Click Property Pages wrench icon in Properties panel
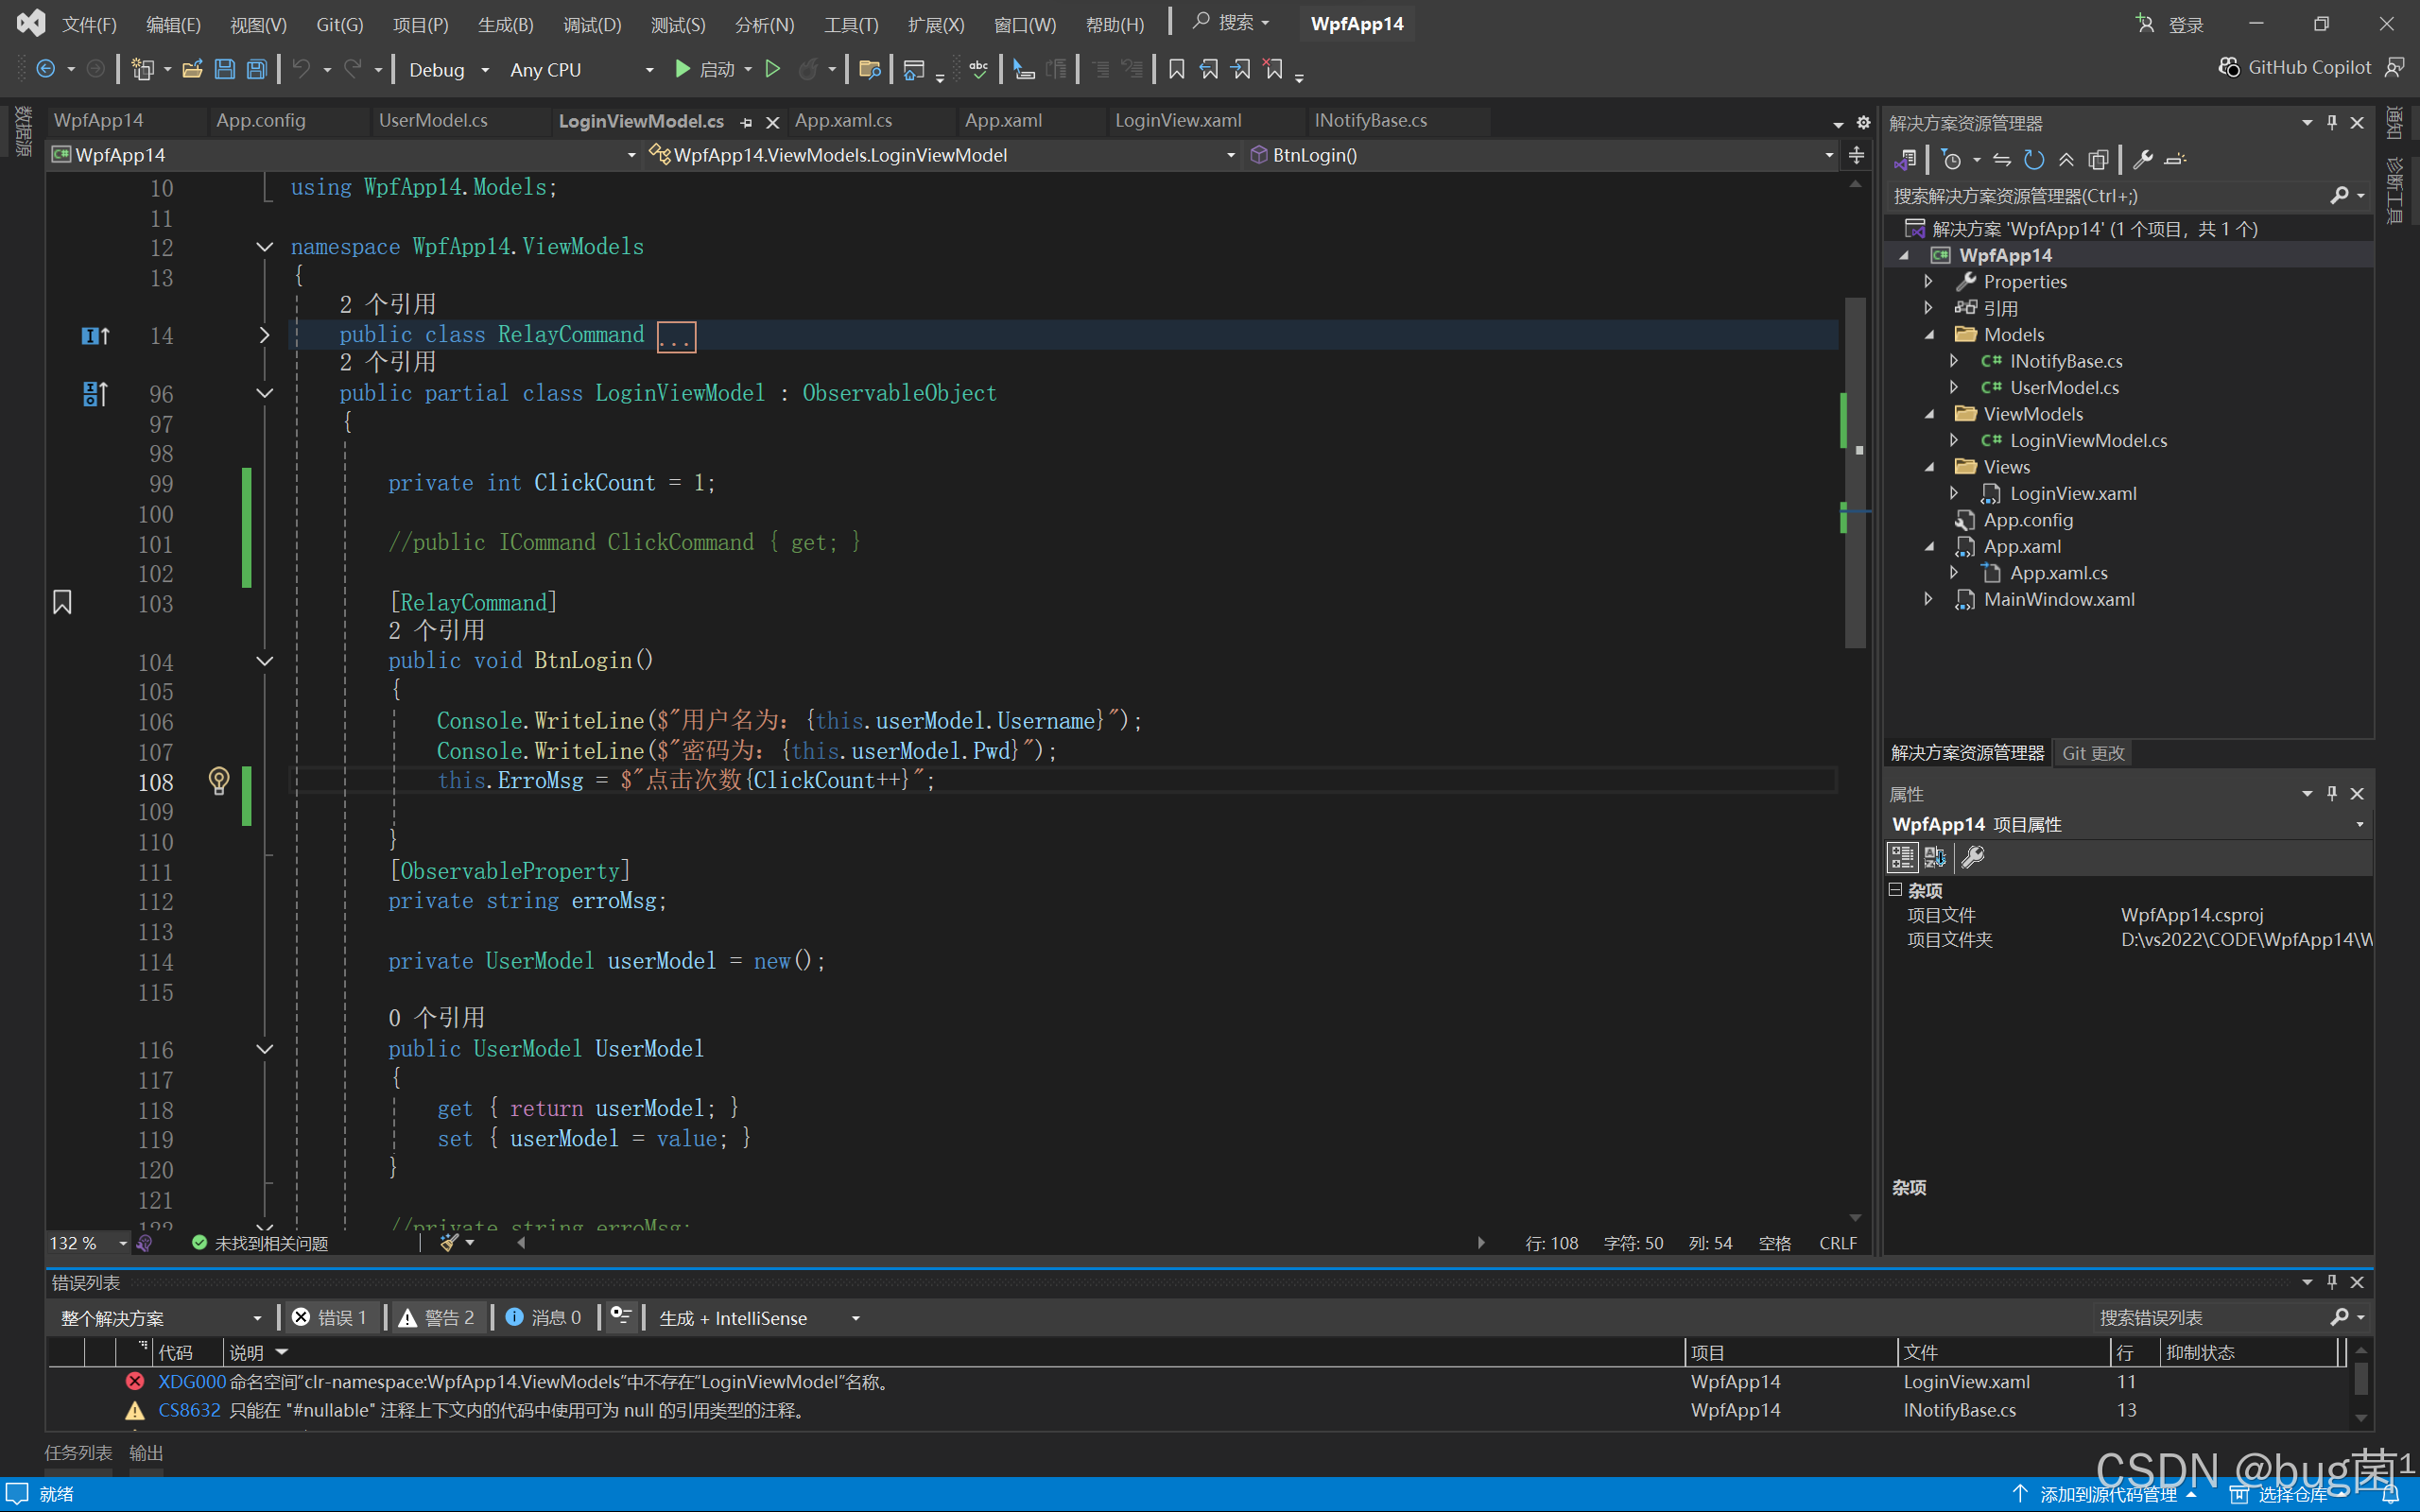This screenshot has height=1512, width=2420. pyautogui.click(x=1972, y=857)
